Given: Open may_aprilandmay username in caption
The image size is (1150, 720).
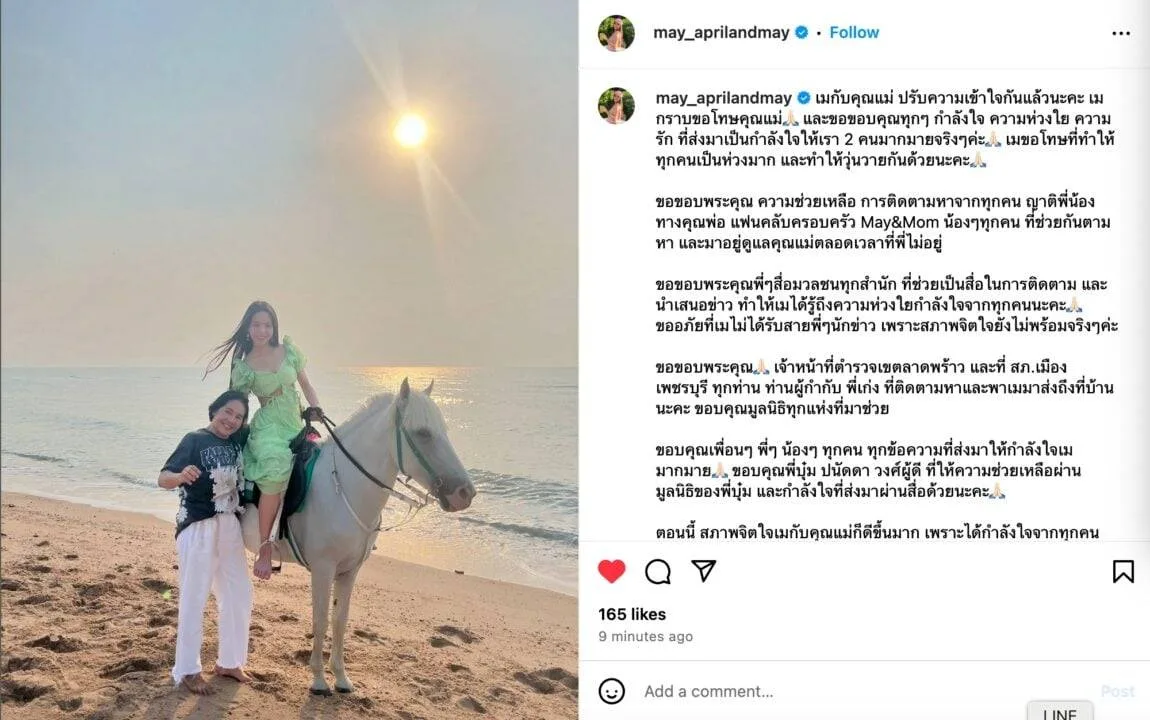Looking at the screenshot, I should point(723,98).
